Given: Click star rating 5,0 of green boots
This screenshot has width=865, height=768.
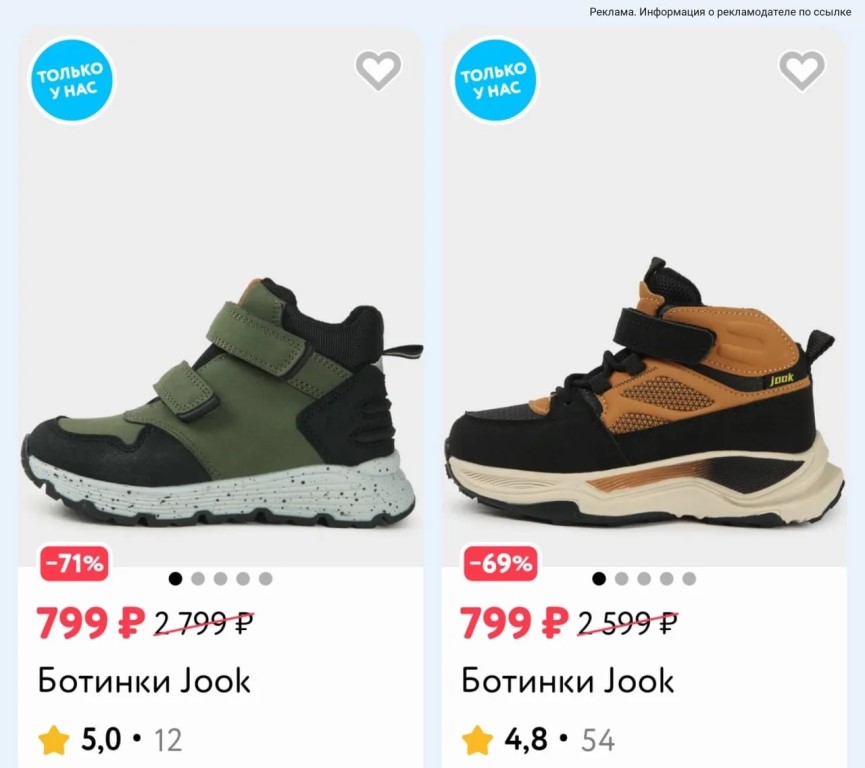Looking at the screenshot, I should pos(109,740).
